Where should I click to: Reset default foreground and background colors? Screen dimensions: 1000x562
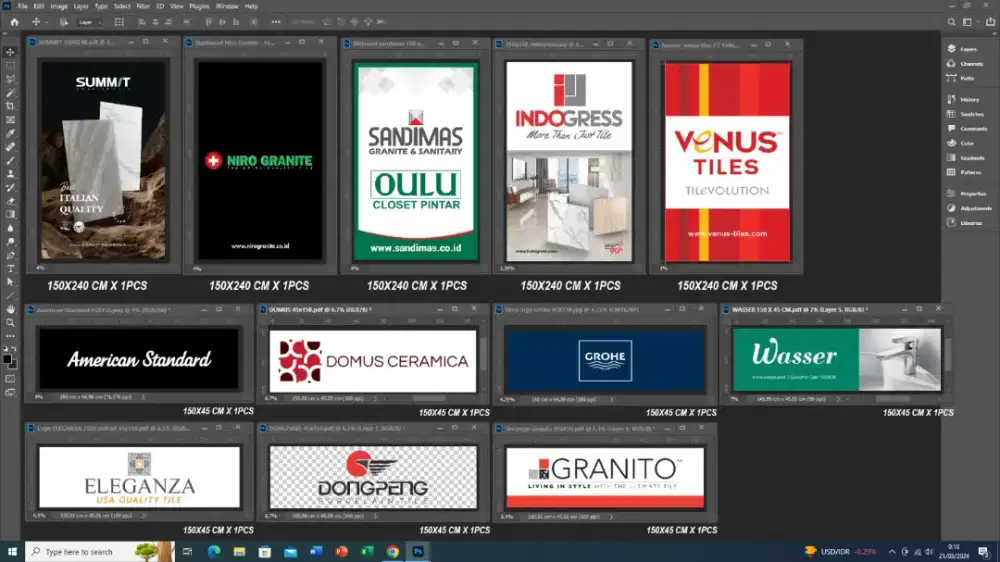click(x=6, y=349)
